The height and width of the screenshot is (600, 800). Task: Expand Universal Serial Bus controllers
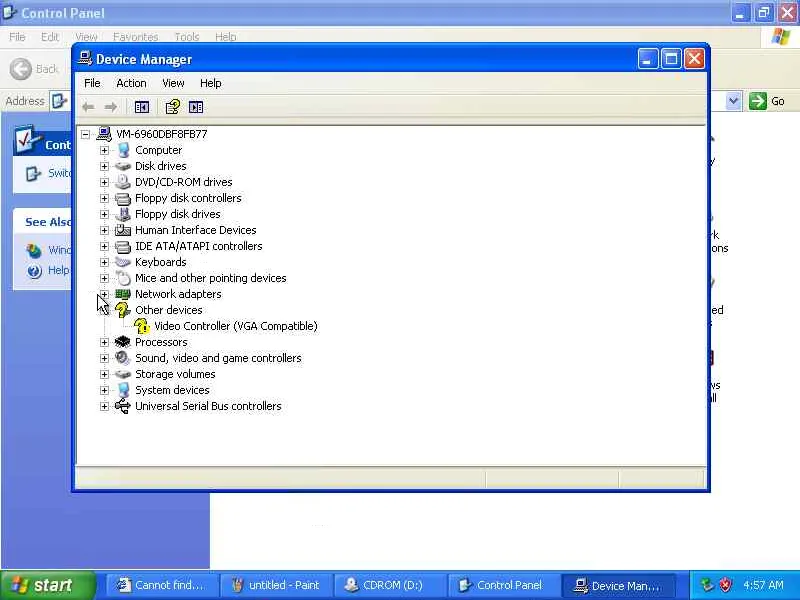tap(104, 407)
